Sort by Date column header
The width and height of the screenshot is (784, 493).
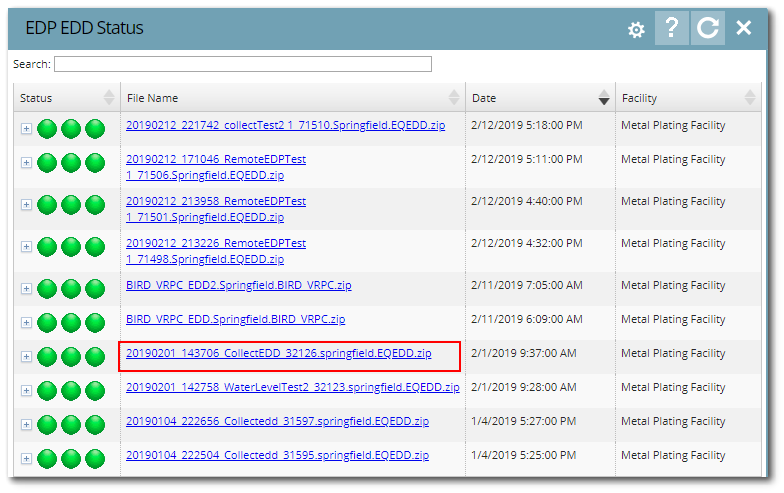click(x=540, y=98)
